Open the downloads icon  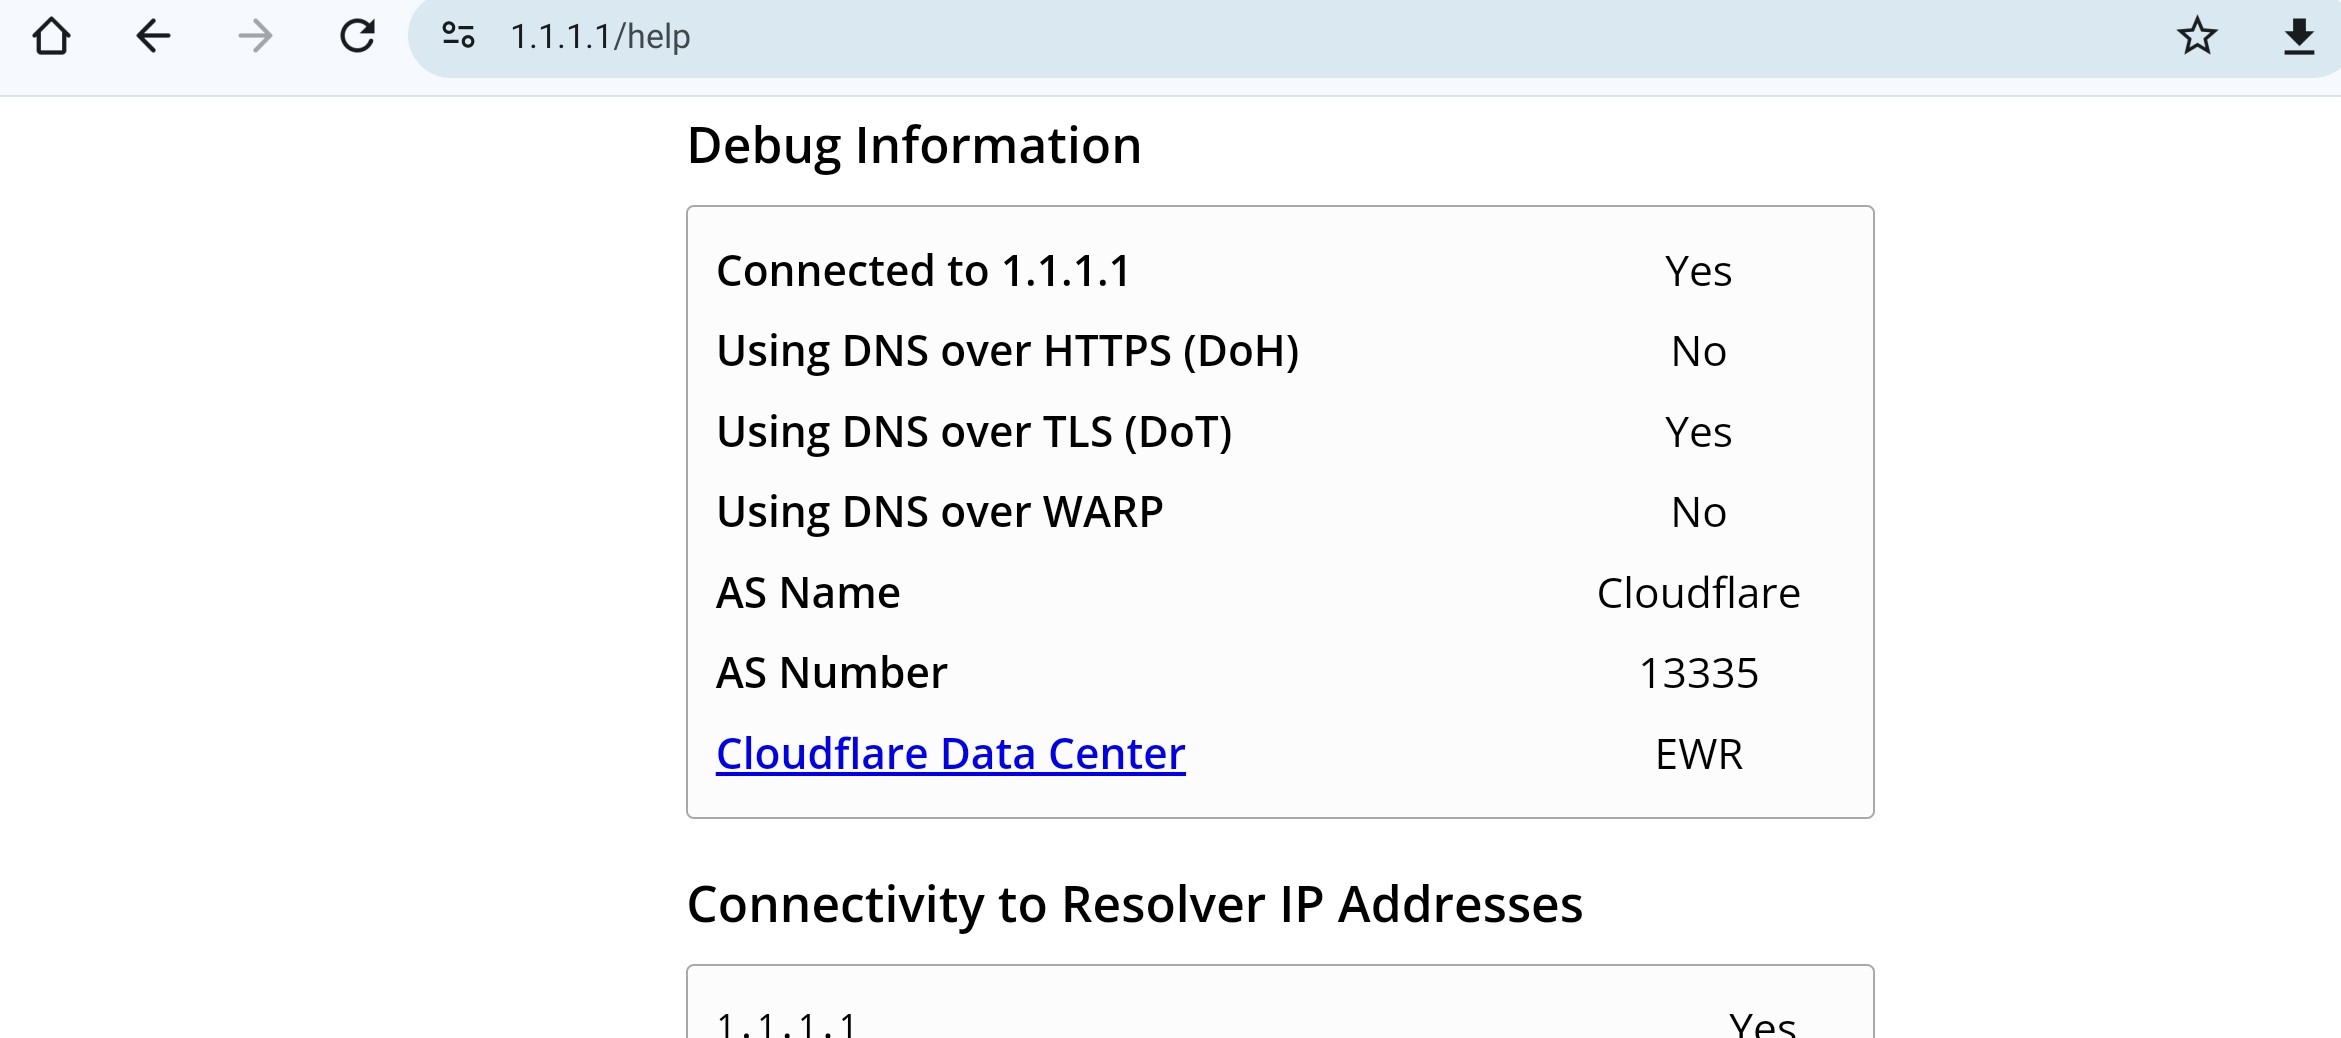coord(2299,37)
